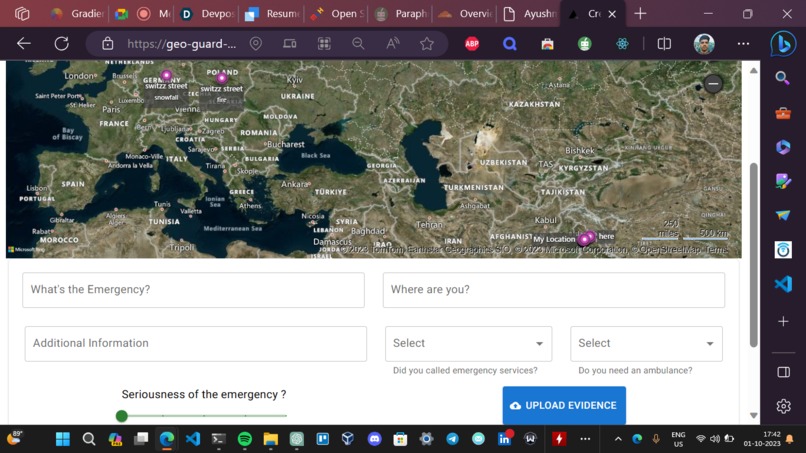Open Workspaces icon in tab bar
This screenshot has height=453, width=806.
(x=22, y=14)
